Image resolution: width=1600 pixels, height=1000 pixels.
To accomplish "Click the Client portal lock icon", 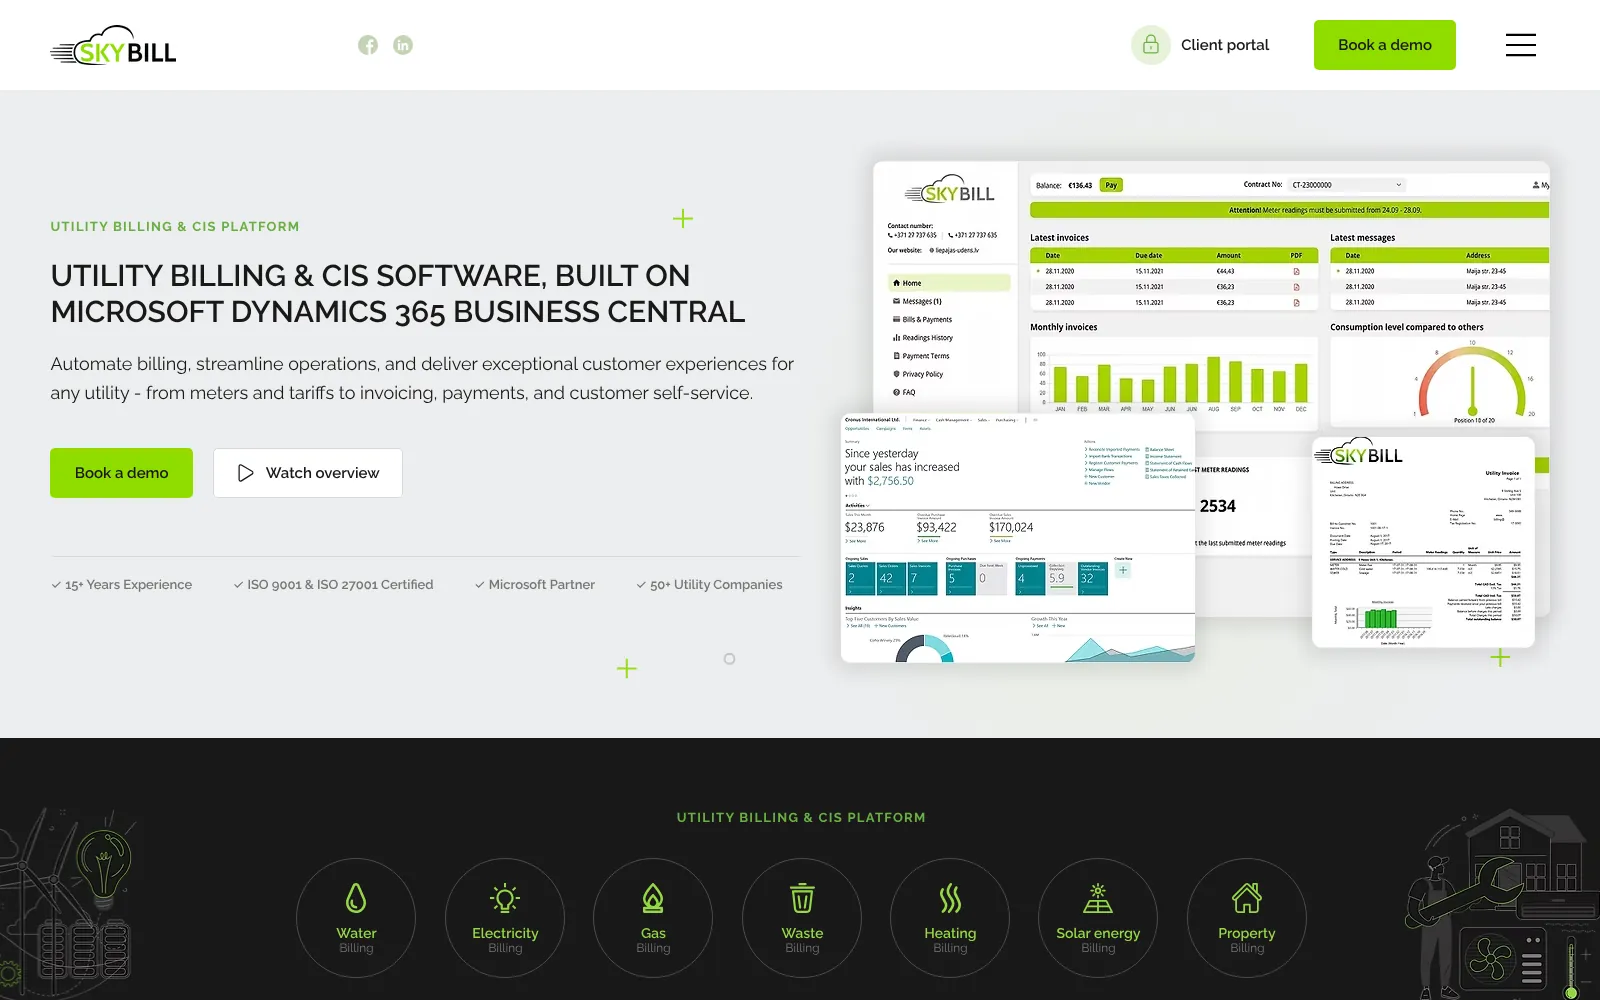I will point(1151,45).
